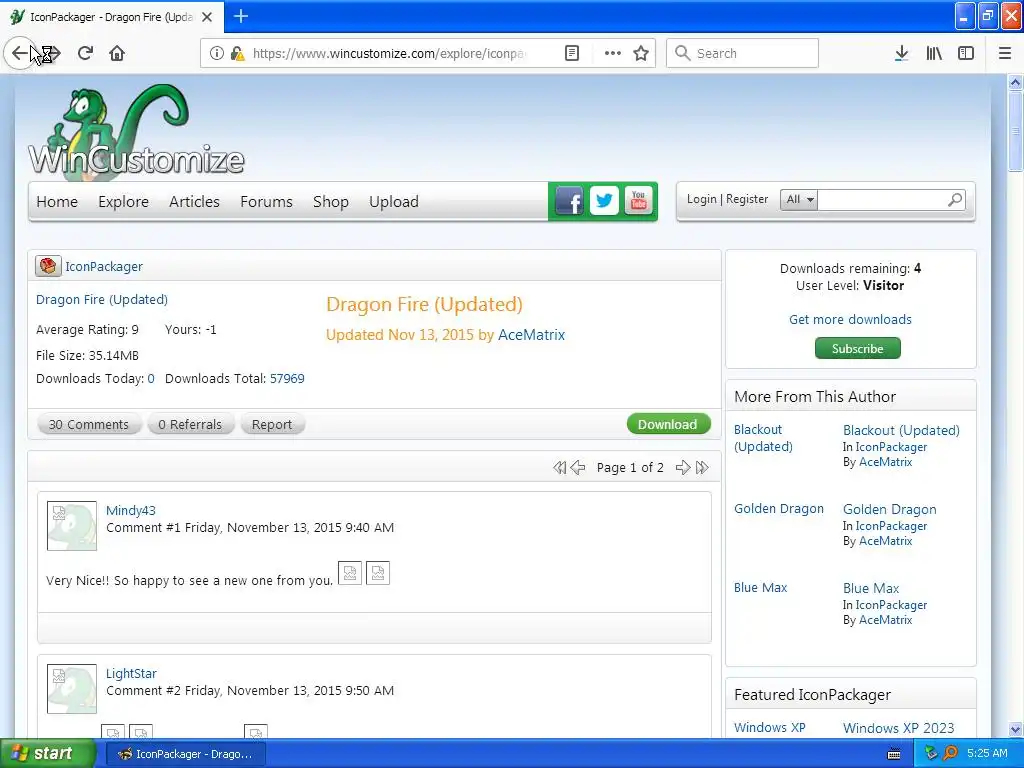1024x768 pixels.
Task: Open the browser home page icon
Action: tap(117, 53)
